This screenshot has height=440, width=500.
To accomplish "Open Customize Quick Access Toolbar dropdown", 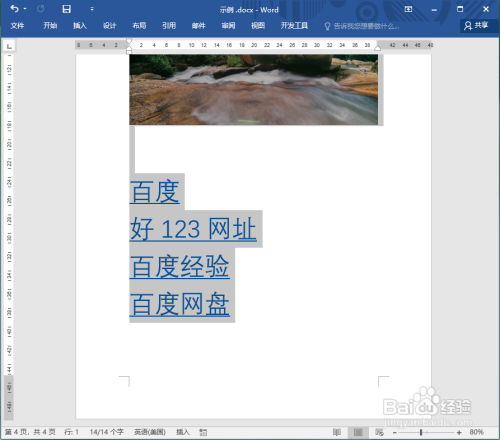I will 92,9.
